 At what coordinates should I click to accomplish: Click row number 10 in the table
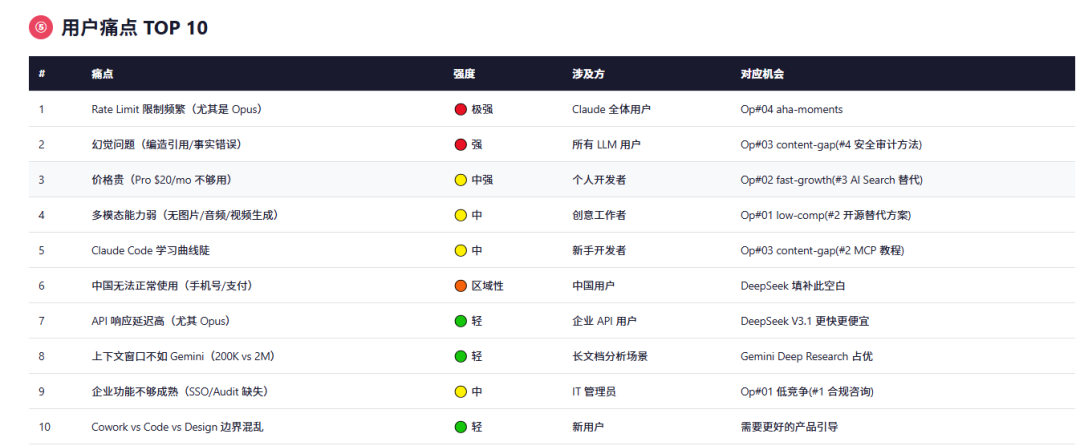pyautogui.click(x=44, y=427)
